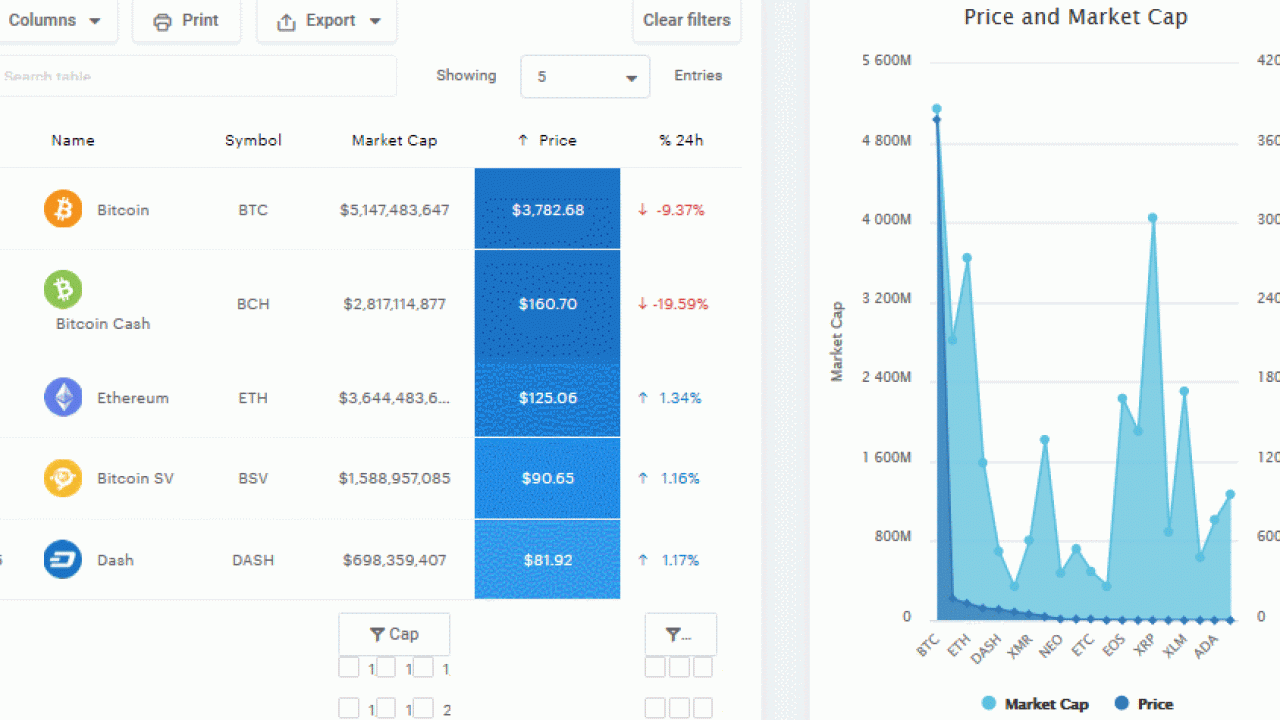Toggle Price series via legend swatch
The image size is (1280, 720).
(x=1121, y=704)
